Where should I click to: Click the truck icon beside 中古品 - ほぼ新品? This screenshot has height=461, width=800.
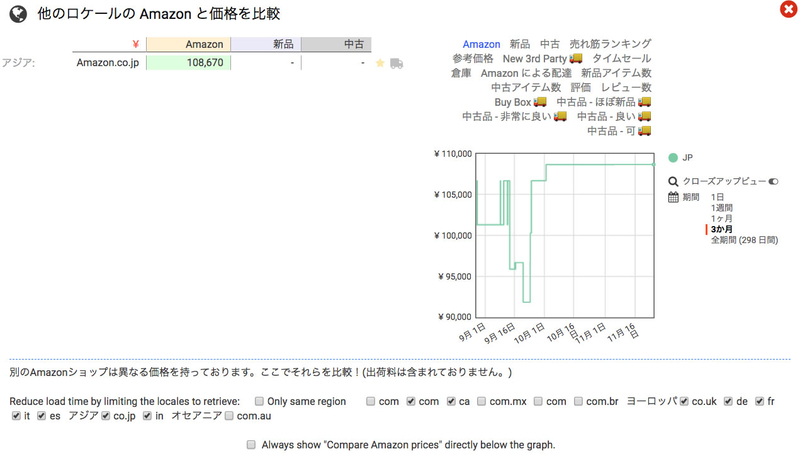[644, 102]
